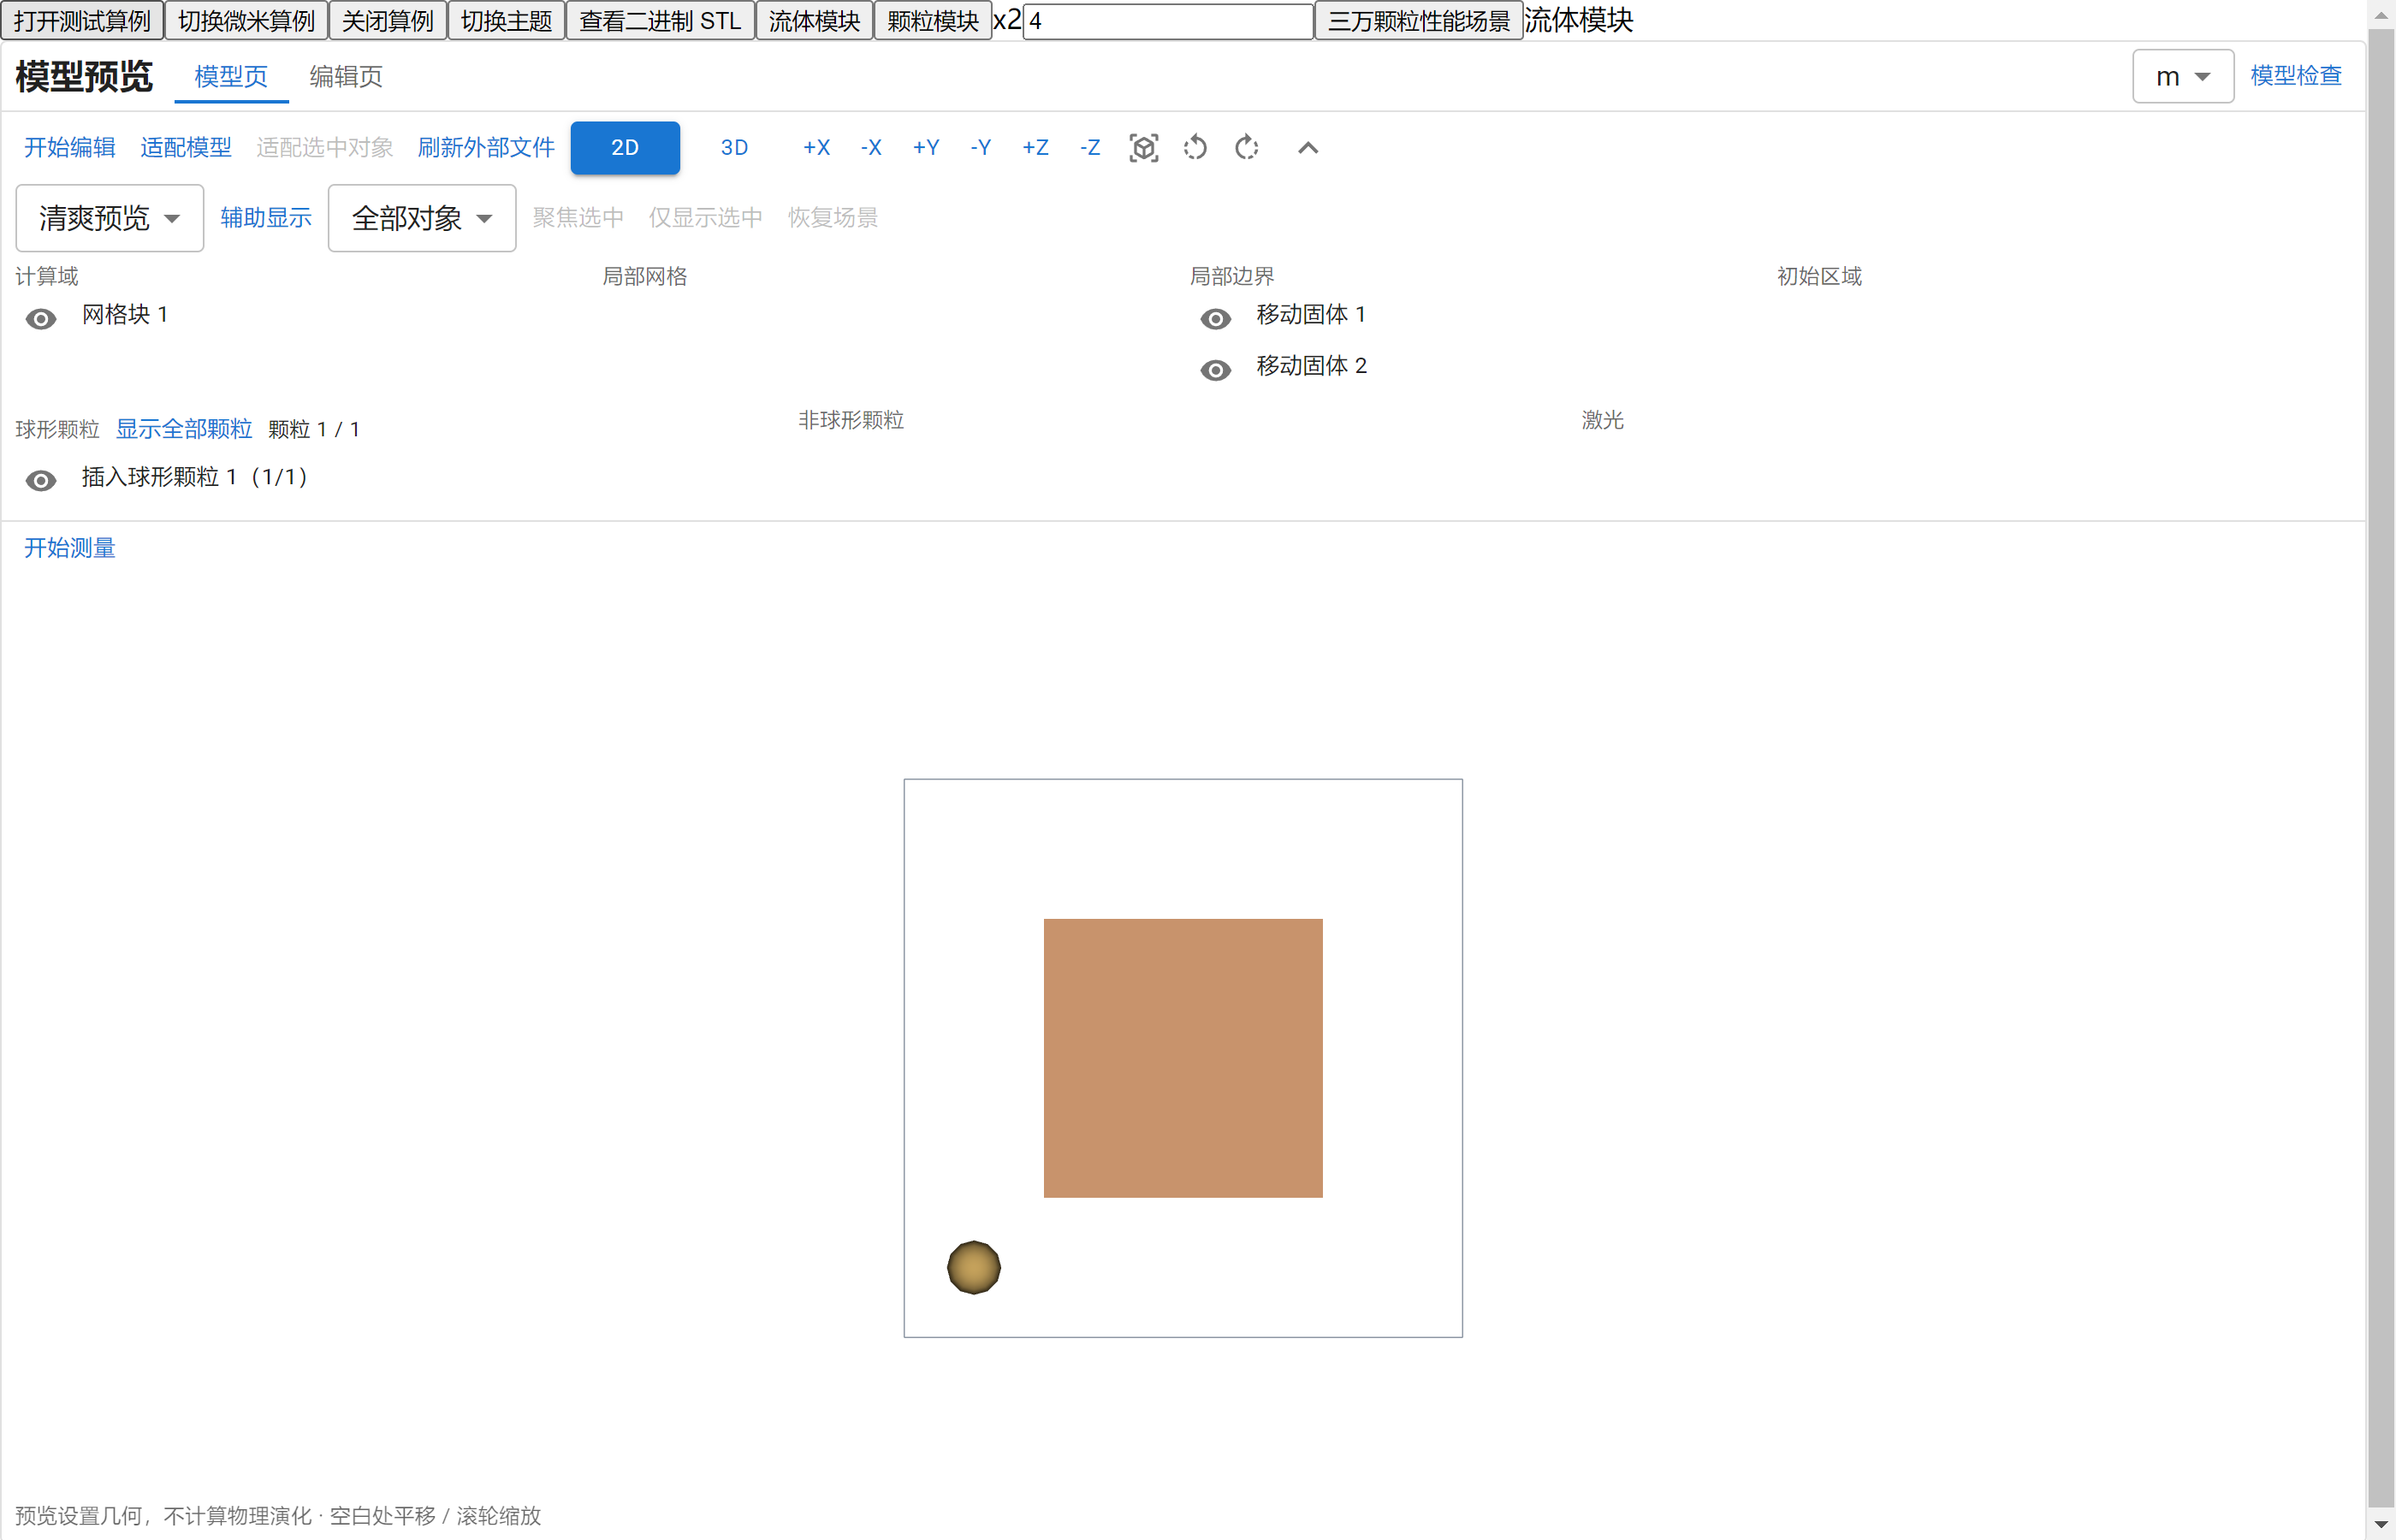Viewport: 2396px width, 1540px height.
Task: Set view to +Z direction
Action: point(1035,148)
